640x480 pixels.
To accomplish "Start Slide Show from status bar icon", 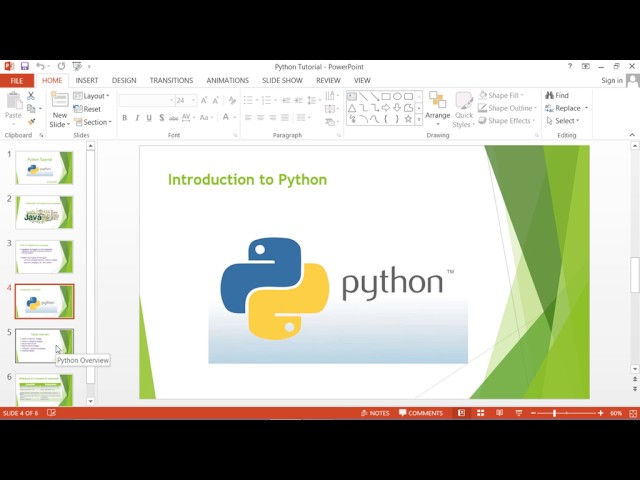I will point(519,413).
